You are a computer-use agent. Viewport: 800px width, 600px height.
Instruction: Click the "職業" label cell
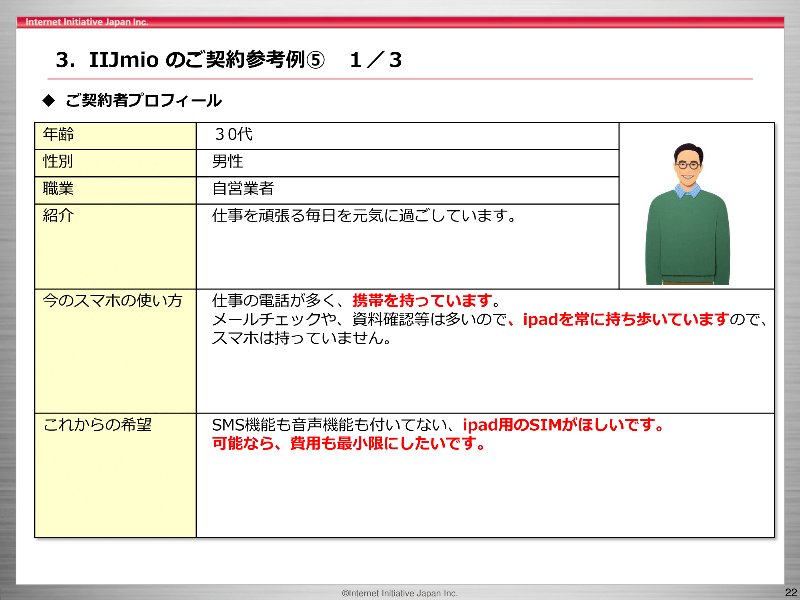coord(115,190)
